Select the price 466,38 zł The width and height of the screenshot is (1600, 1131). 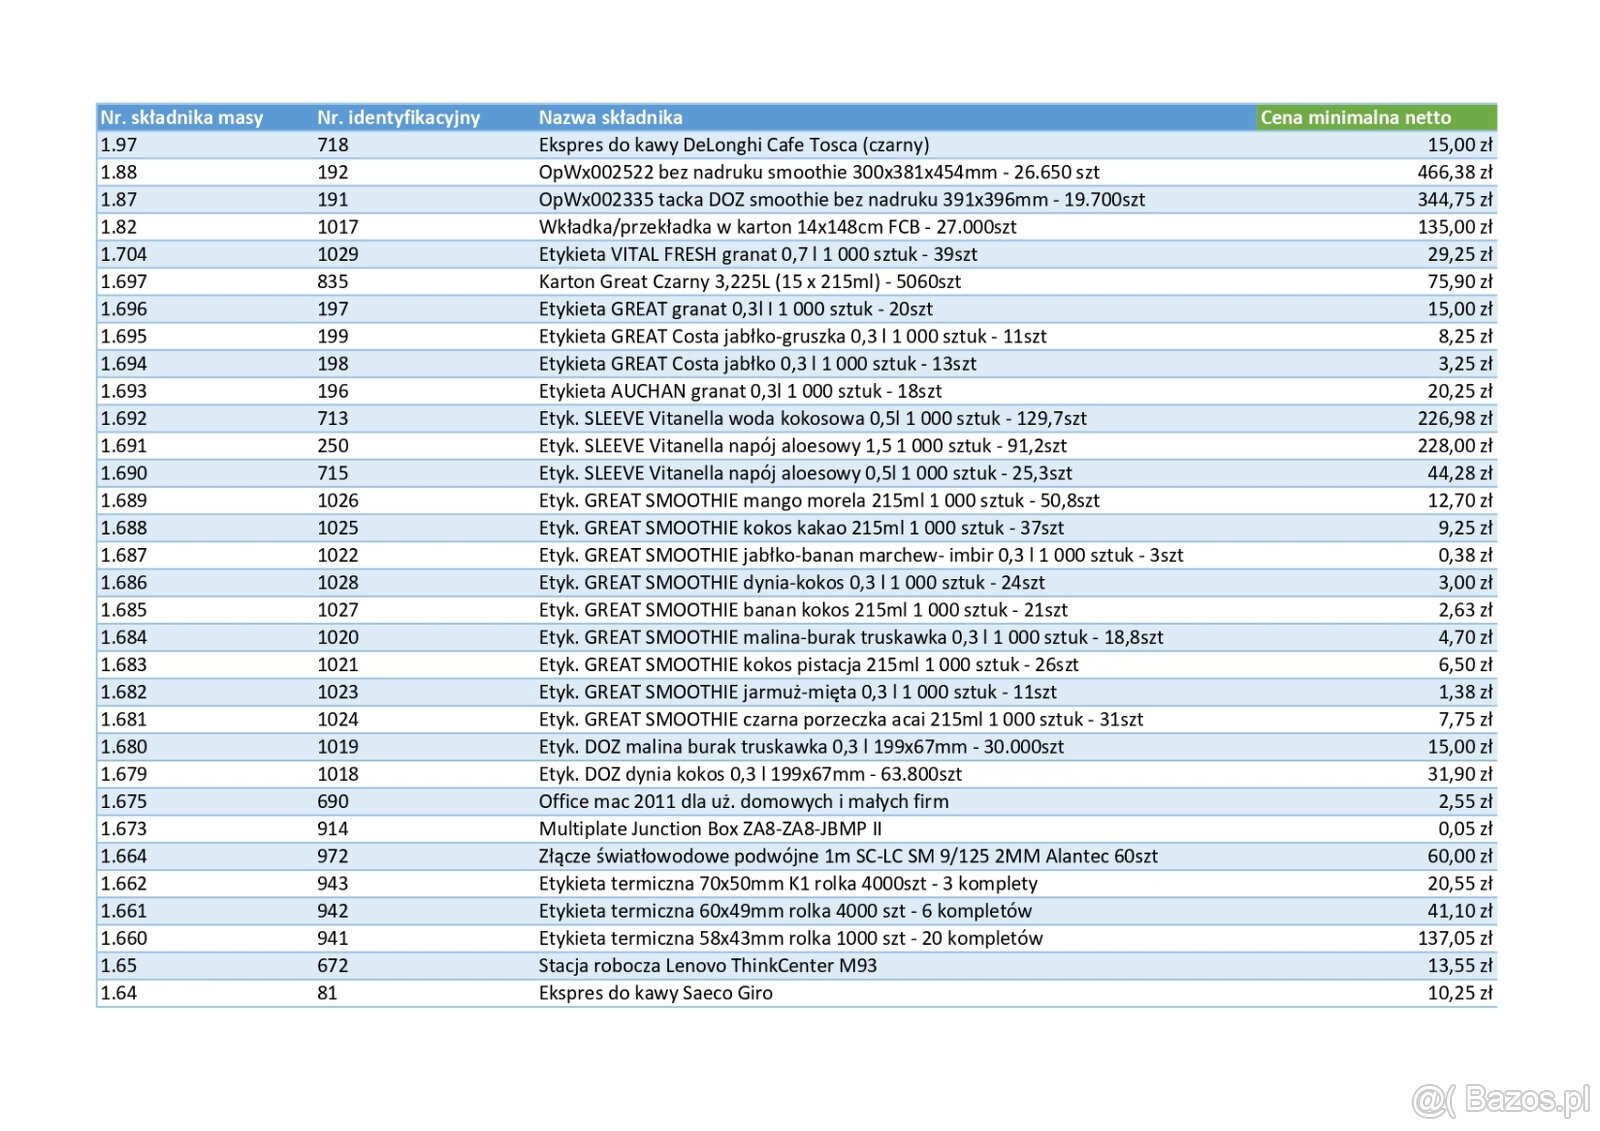point(1455,172)
